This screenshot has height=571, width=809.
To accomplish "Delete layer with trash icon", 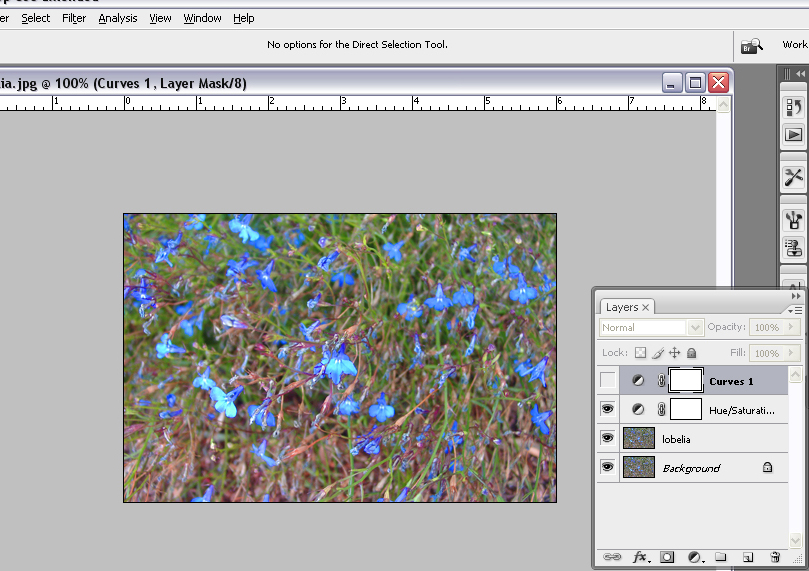I will pyautogui.click(x=775, y=557).
